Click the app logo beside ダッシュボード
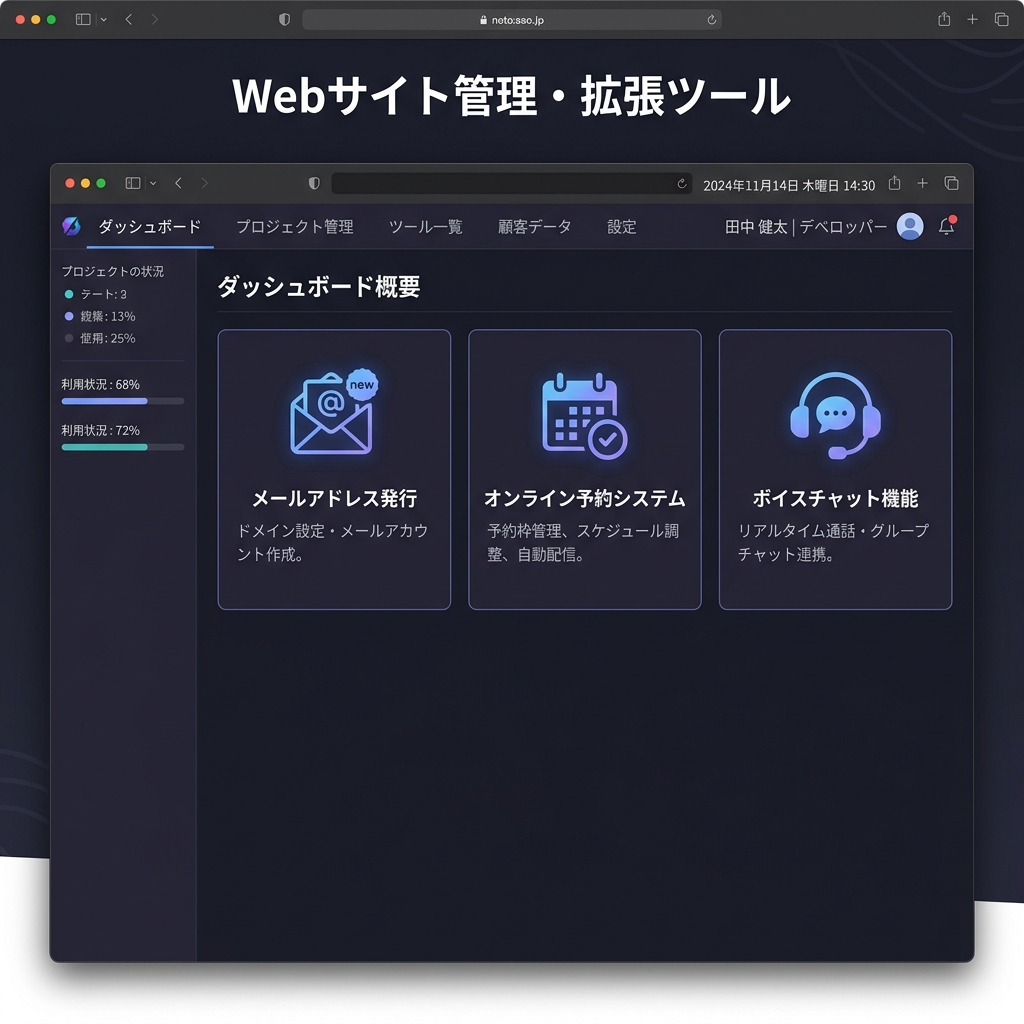The width and height of the screenshot is (1024, 1024). click(x=71, y=226)
